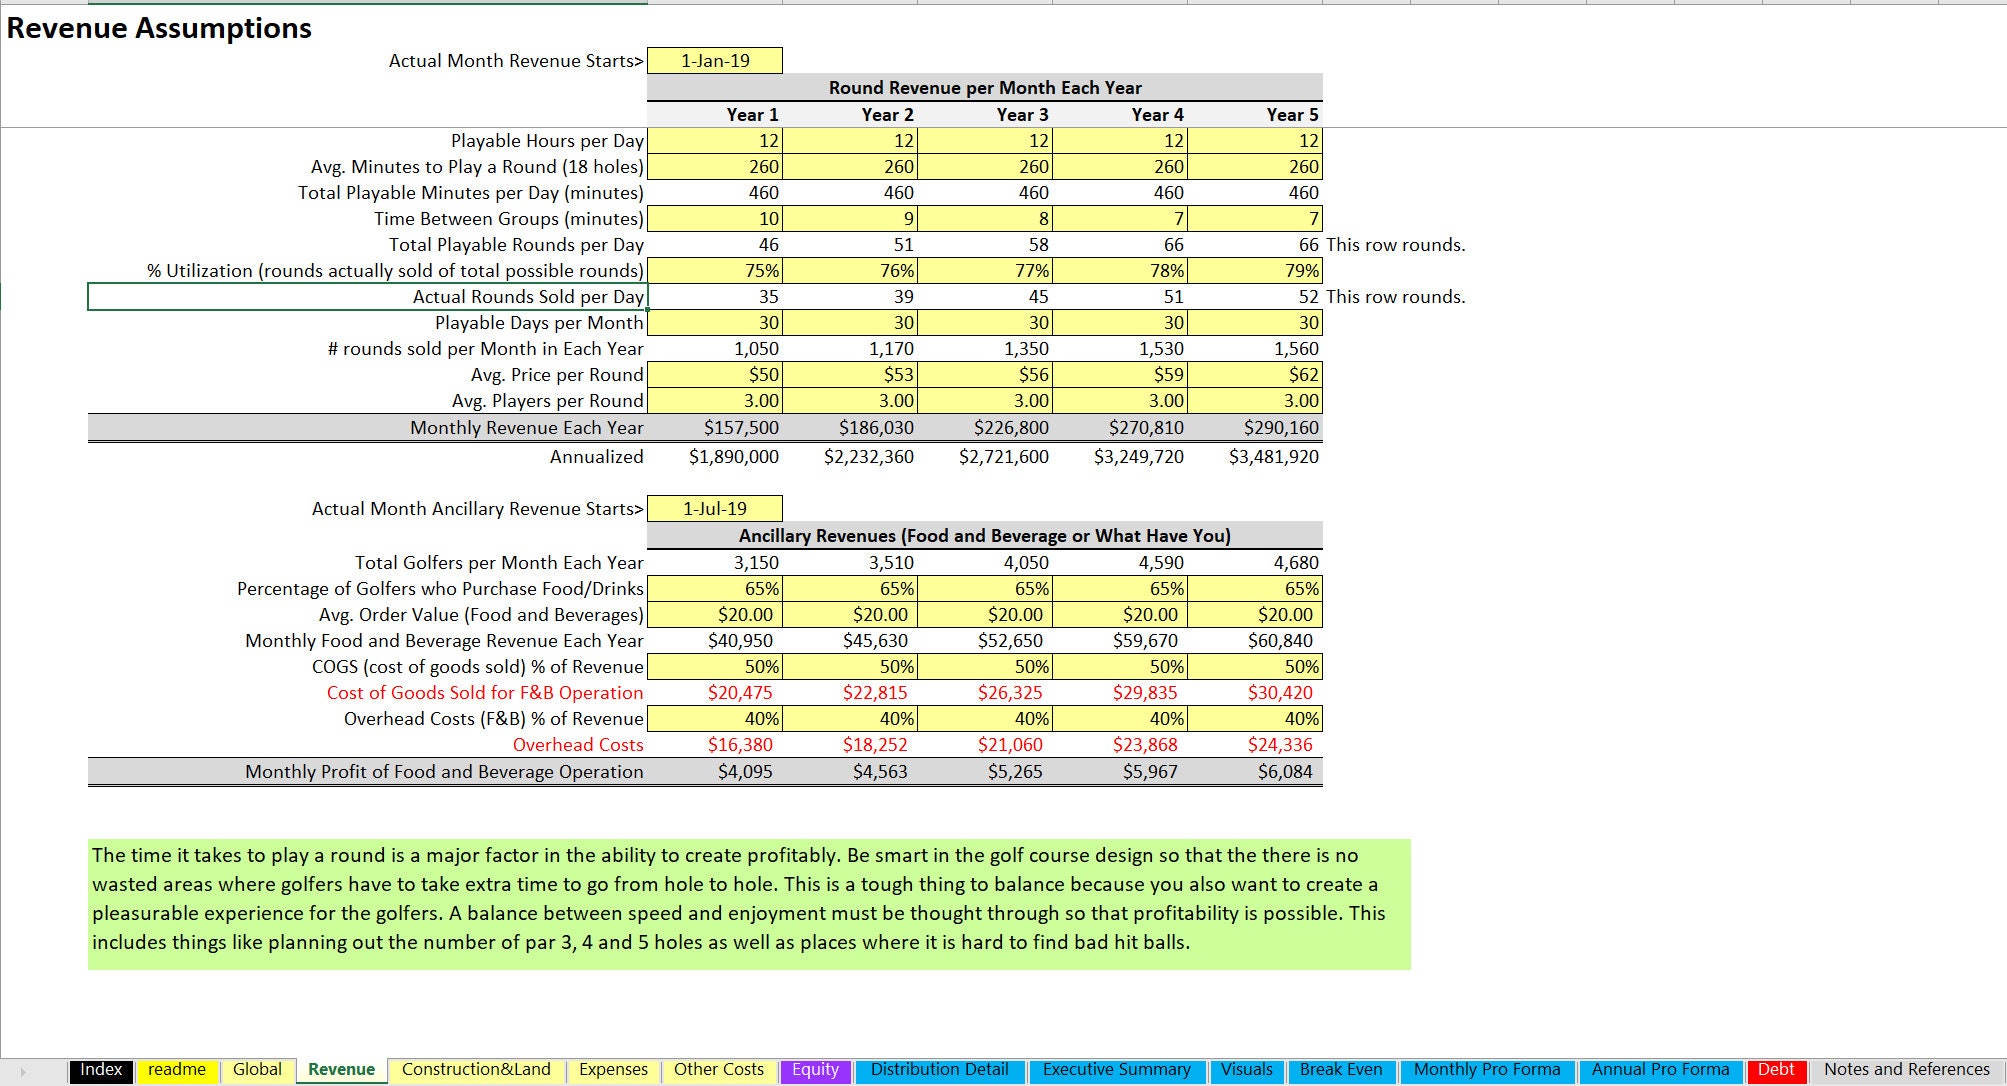Select the Year 1 Avg. Price per Round cell
Image resolution: width=2007 pixels, height=1086 pixels.
pyautogui.click(x=717, y=374)
